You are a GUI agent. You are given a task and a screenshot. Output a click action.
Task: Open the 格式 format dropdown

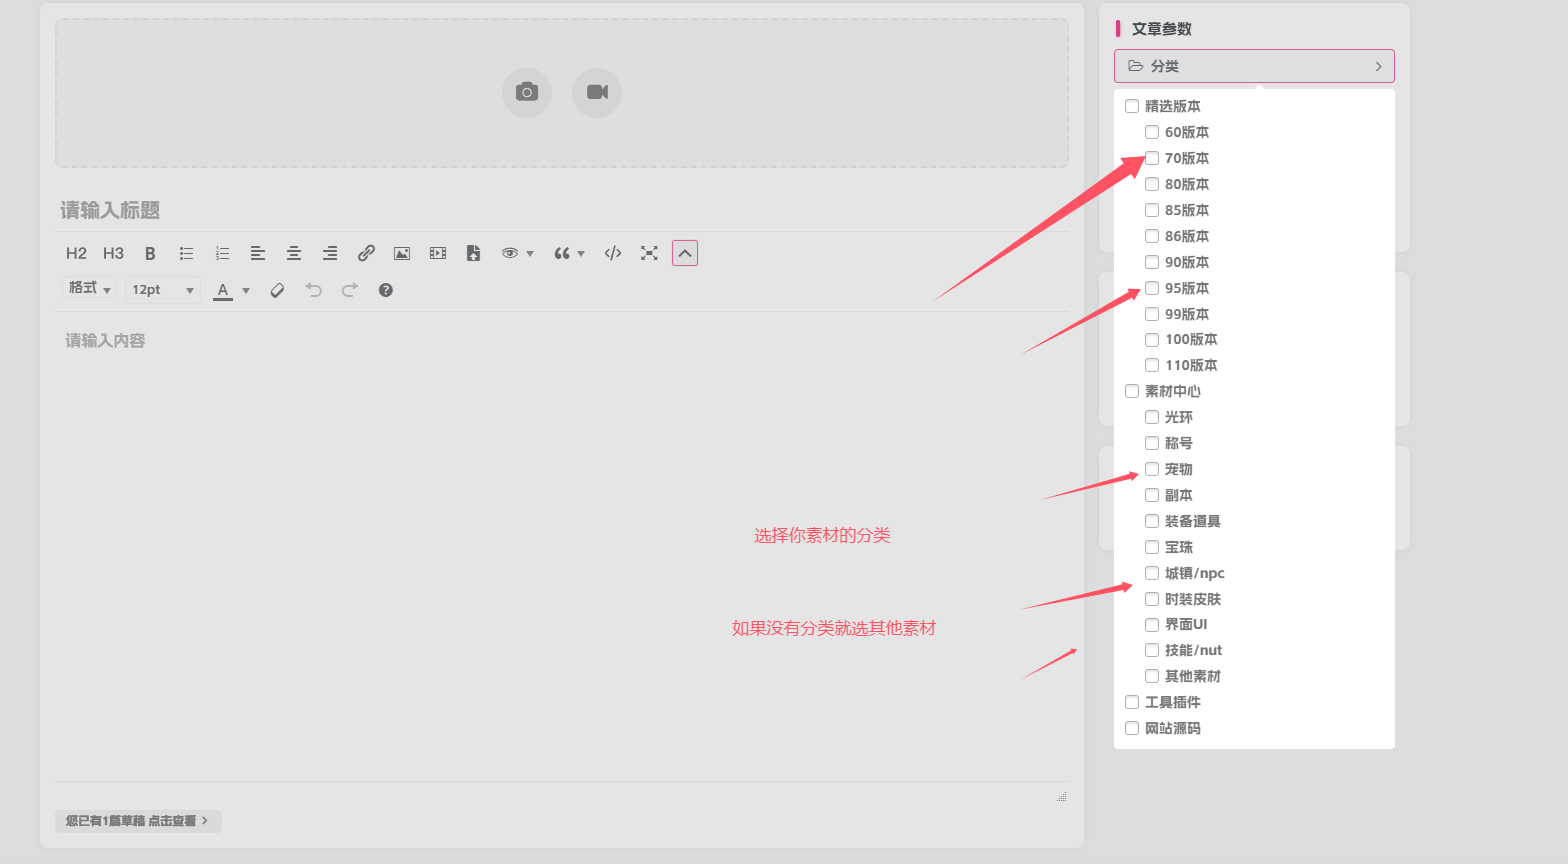(90, 289)
